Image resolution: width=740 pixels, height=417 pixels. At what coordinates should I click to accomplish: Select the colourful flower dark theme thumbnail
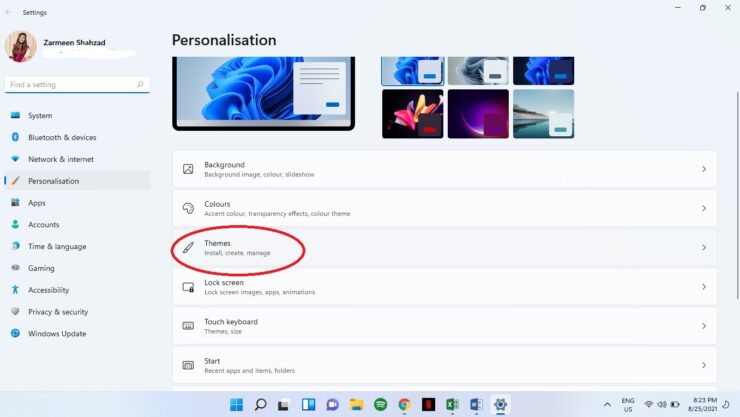tap(412, 113)
